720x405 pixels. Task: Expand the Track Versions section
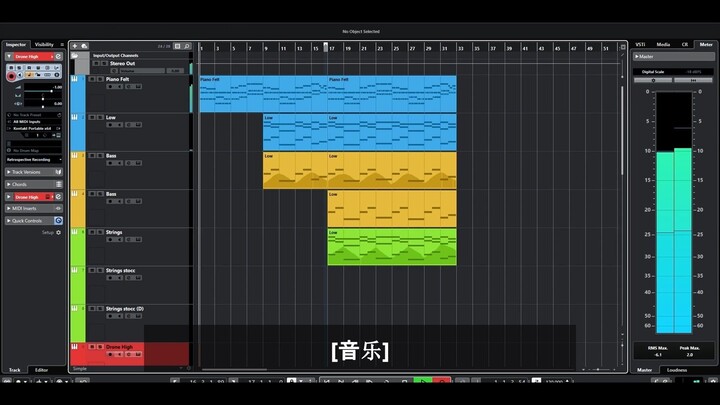pos(9,172)
